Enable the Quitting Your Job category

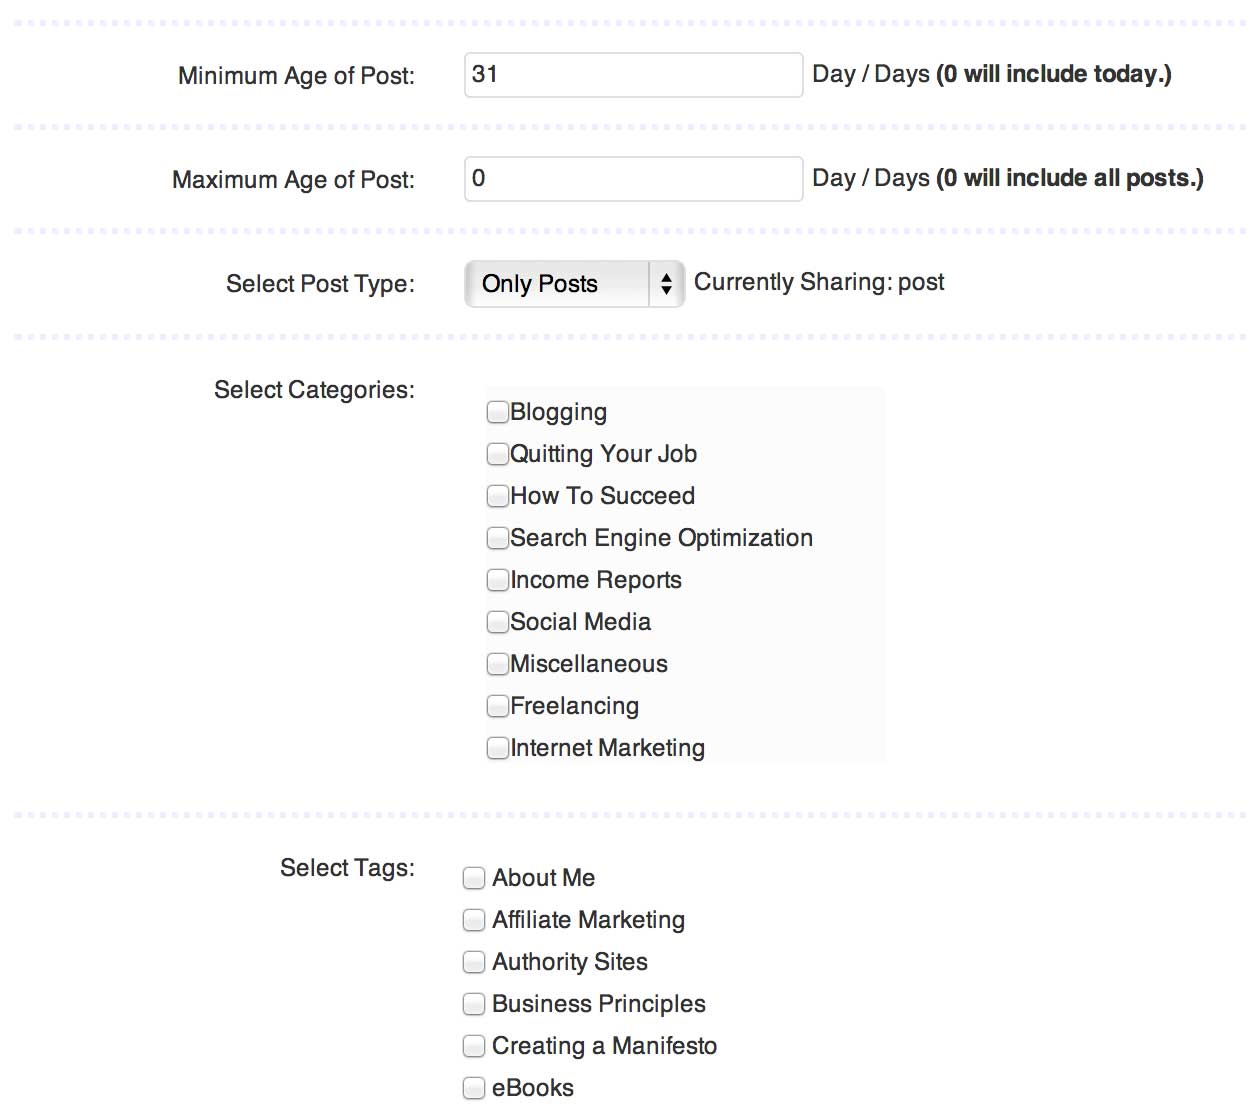[497, 454]
